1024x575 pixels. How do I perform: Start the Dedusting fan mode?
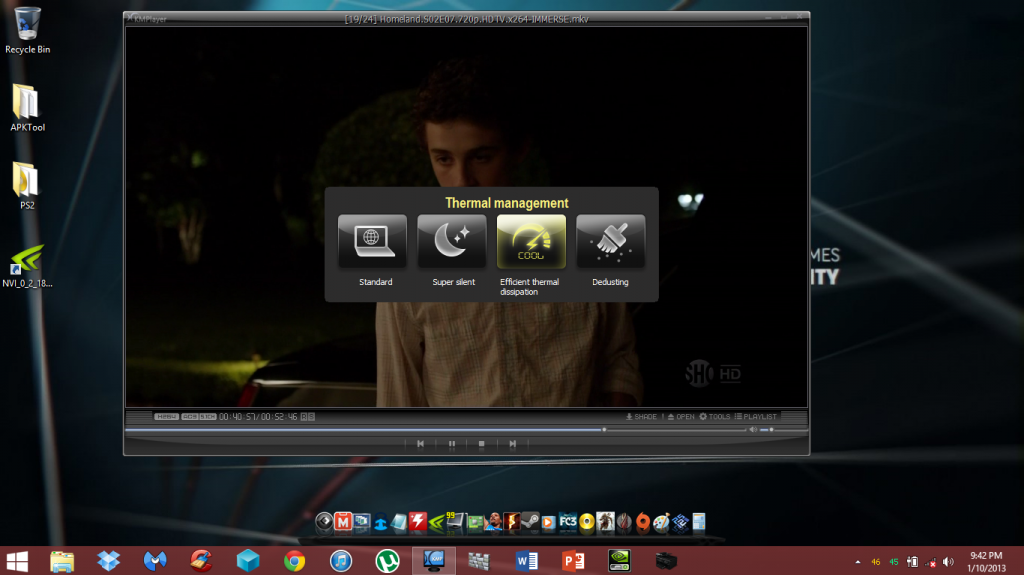(611, 241)
